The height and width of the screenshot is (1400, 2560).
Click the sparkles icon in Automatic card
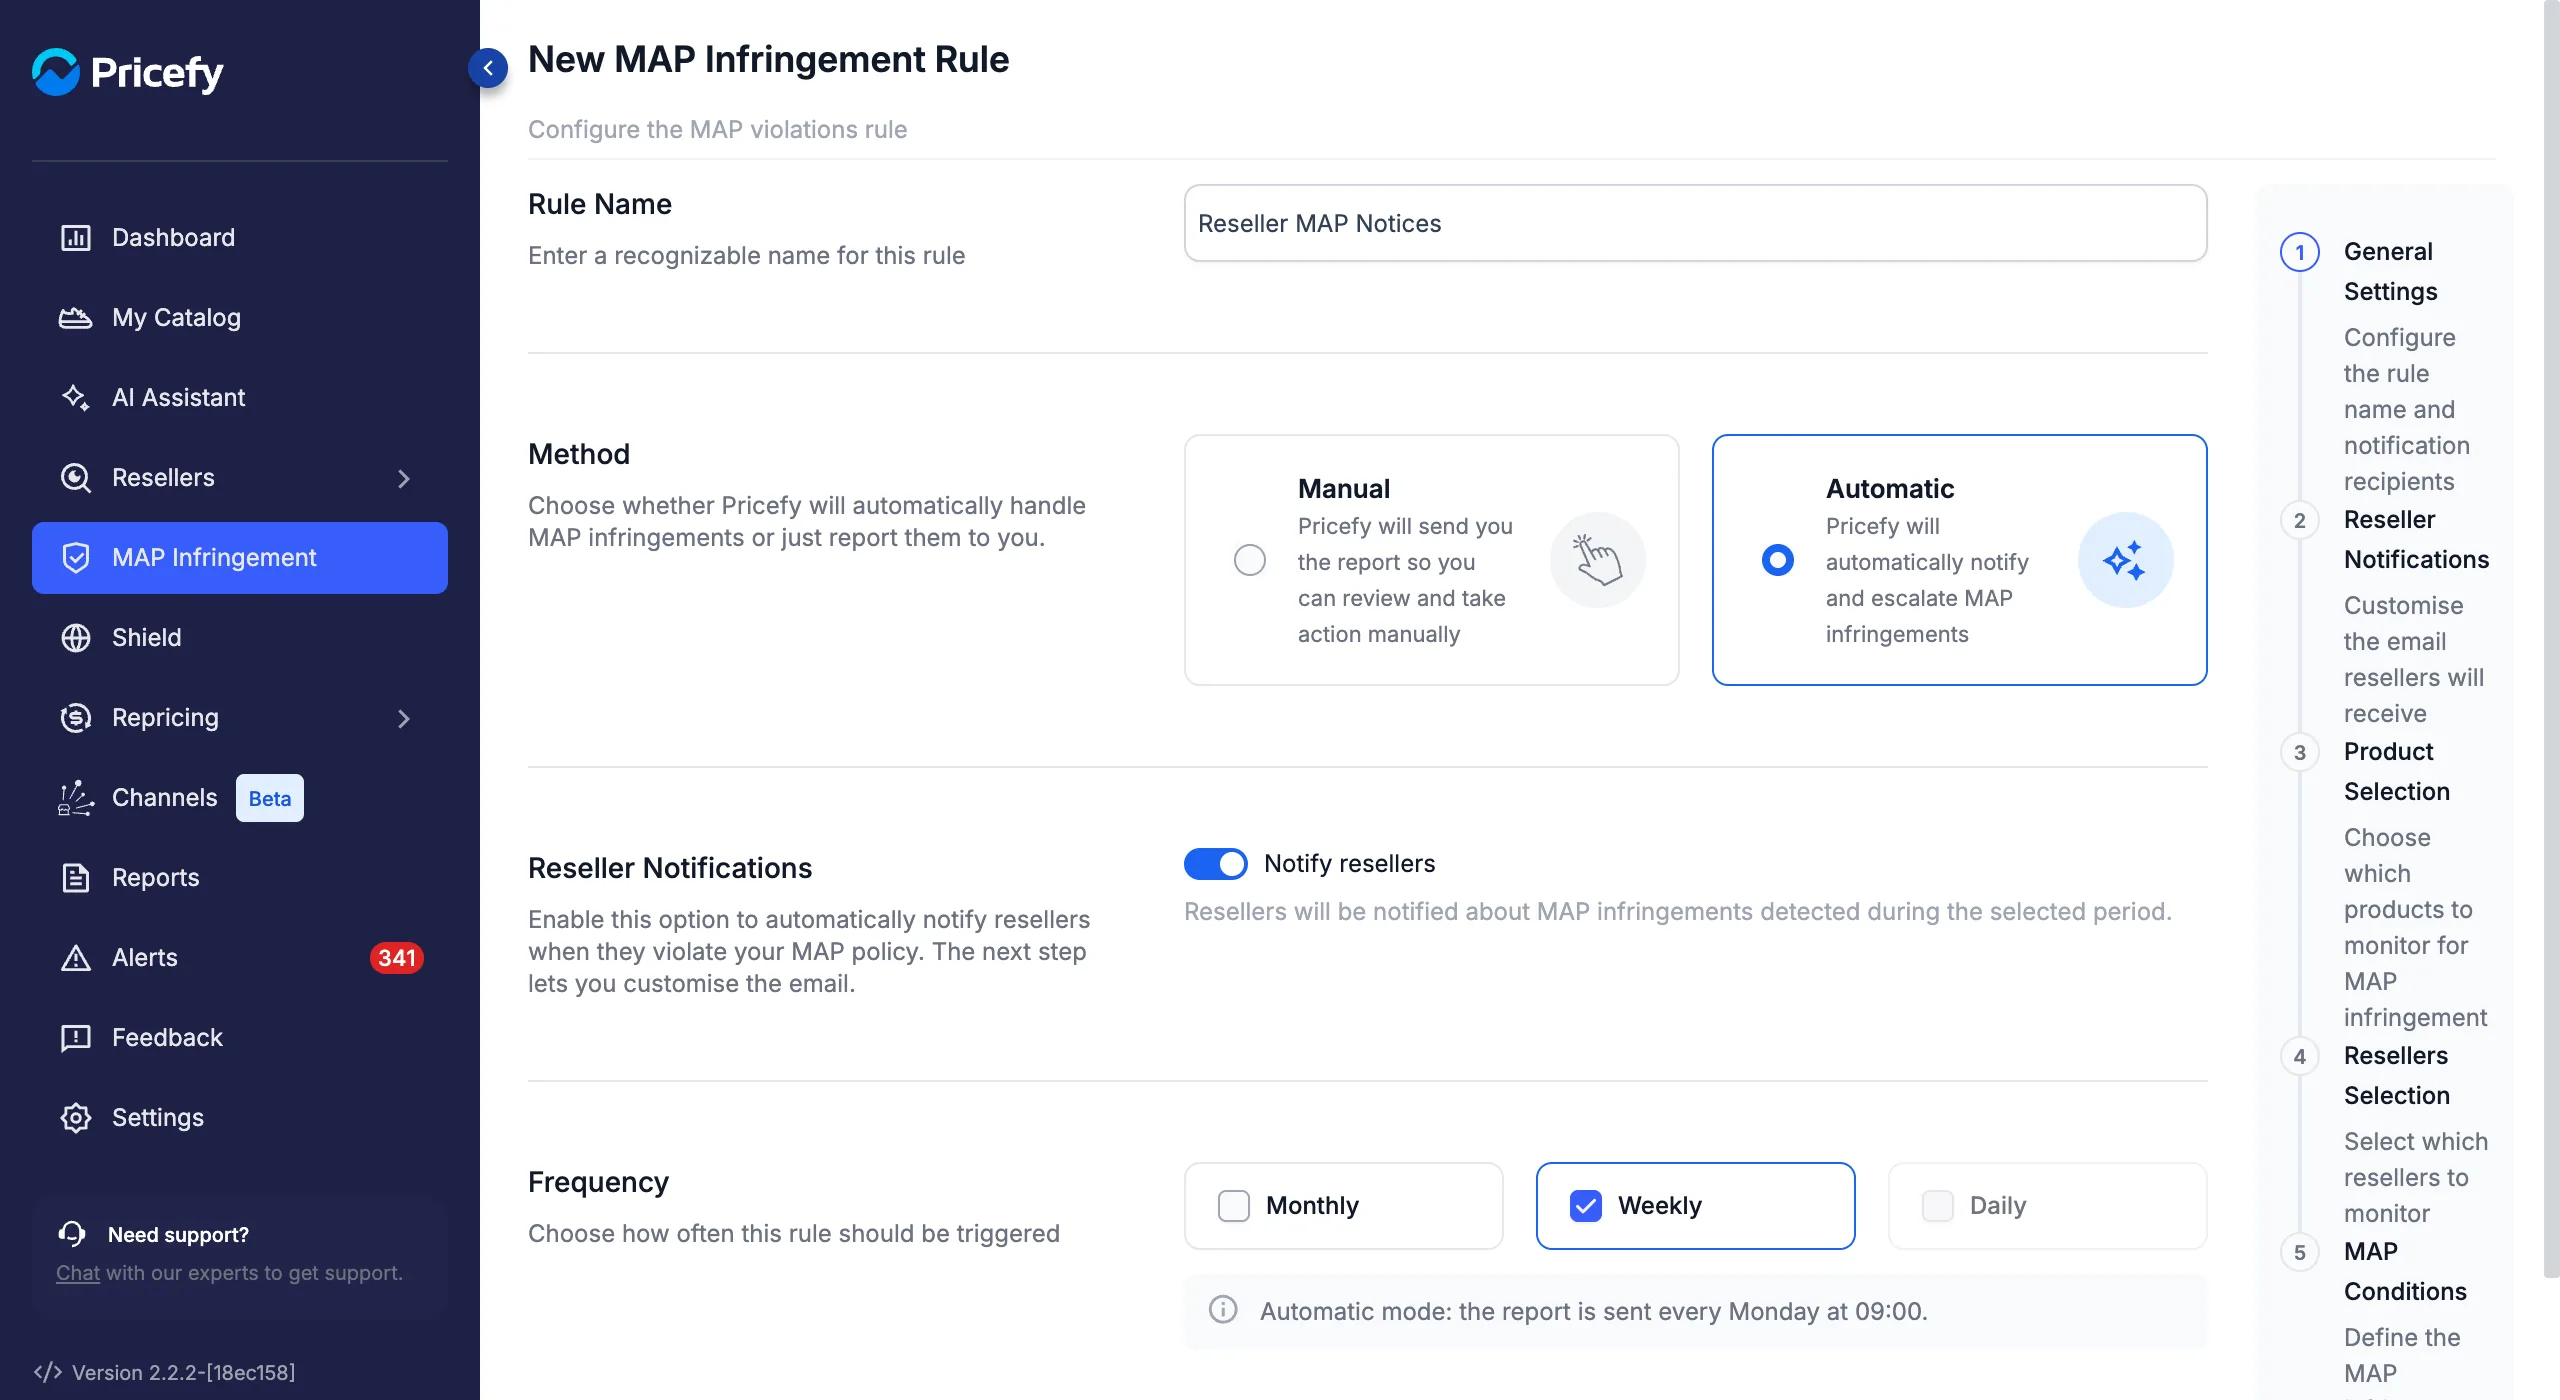2125,560
